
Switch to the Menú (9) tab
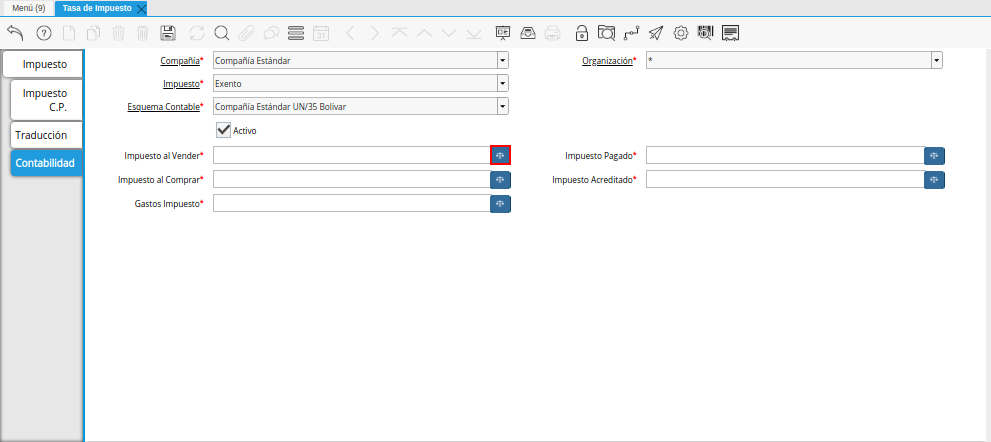28,7
